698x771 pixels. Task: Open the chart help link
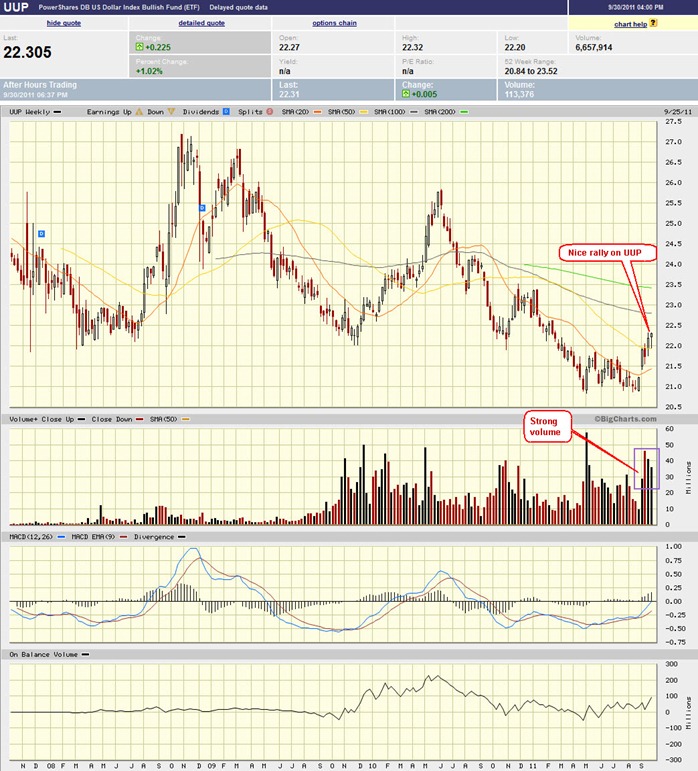[x=630, y=24]
